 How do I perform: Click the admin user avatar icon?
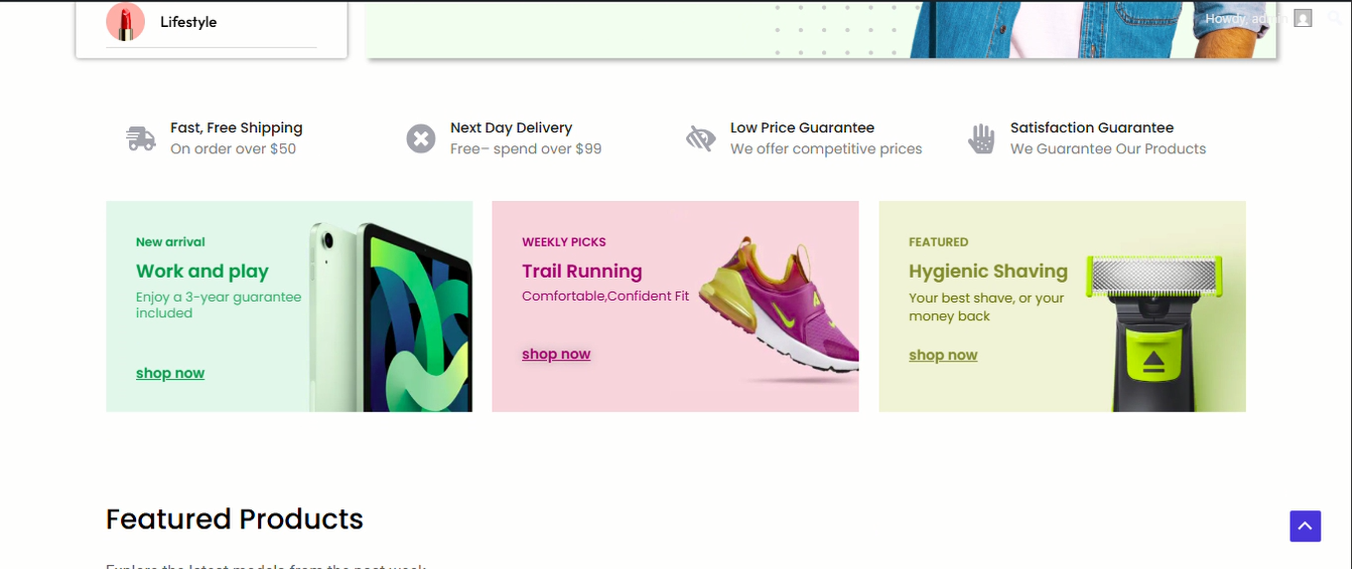click(x=1302, y=18)
